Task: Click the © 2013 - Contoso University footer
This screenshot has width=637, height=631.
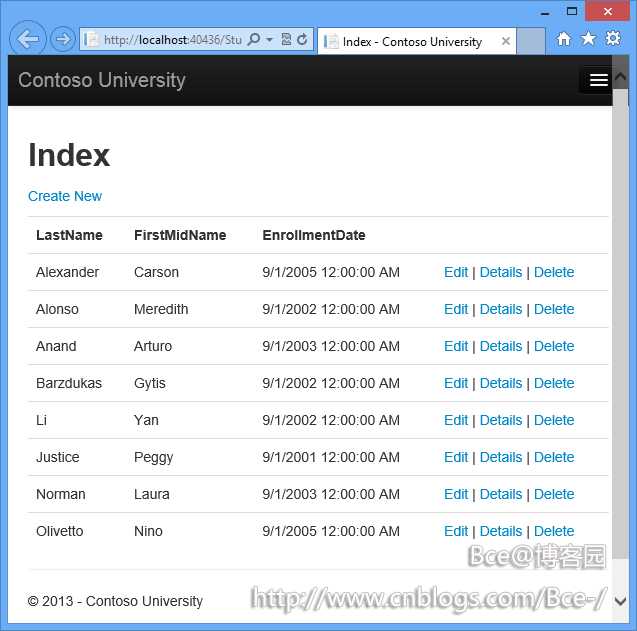Action: (115, 601)
